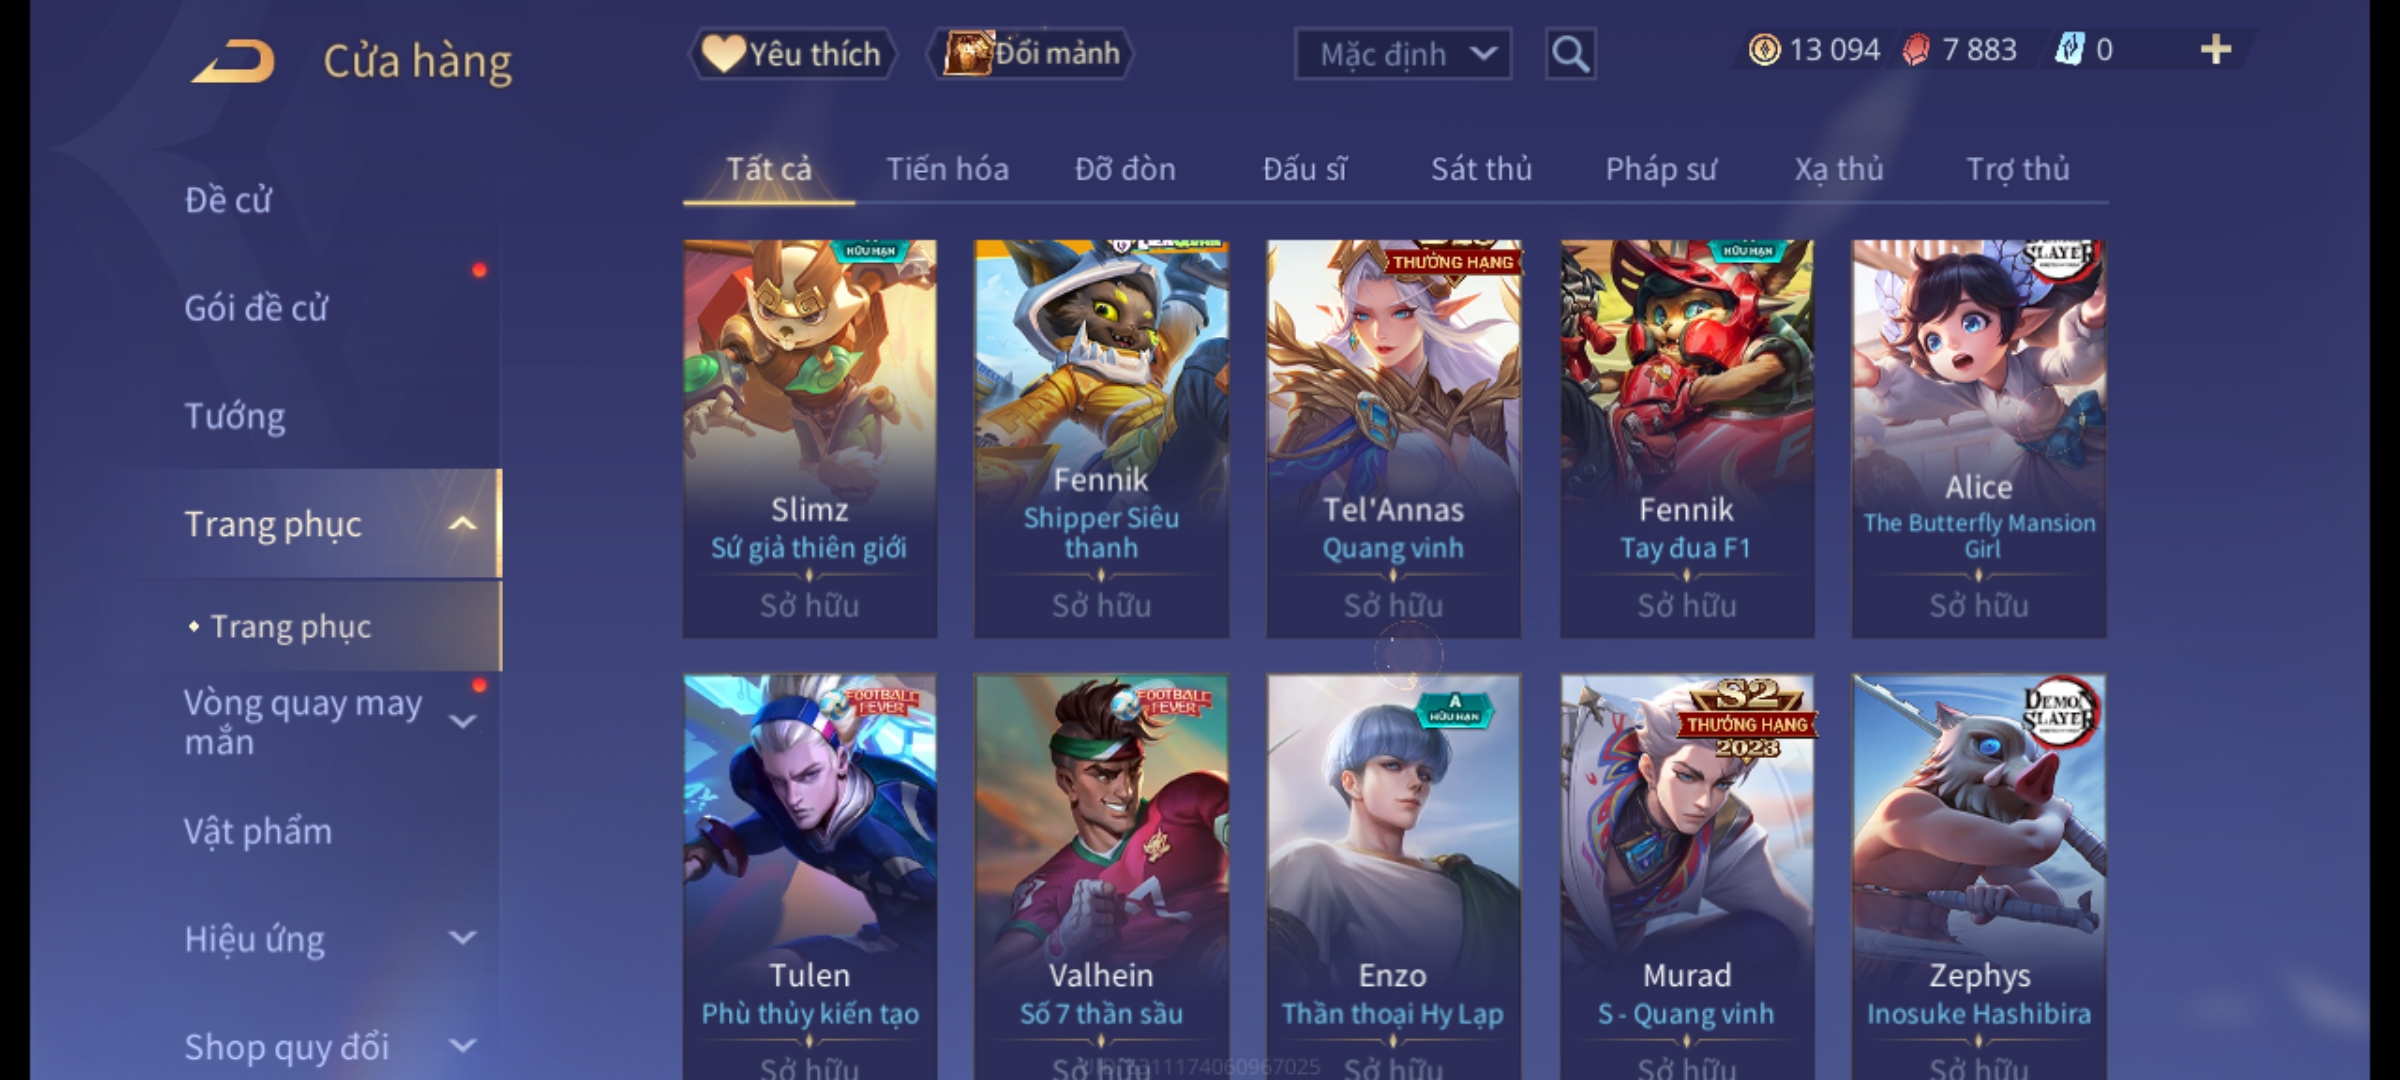Select the Tiến hóa tab
2400x1080 pixels.
[947, 169]
